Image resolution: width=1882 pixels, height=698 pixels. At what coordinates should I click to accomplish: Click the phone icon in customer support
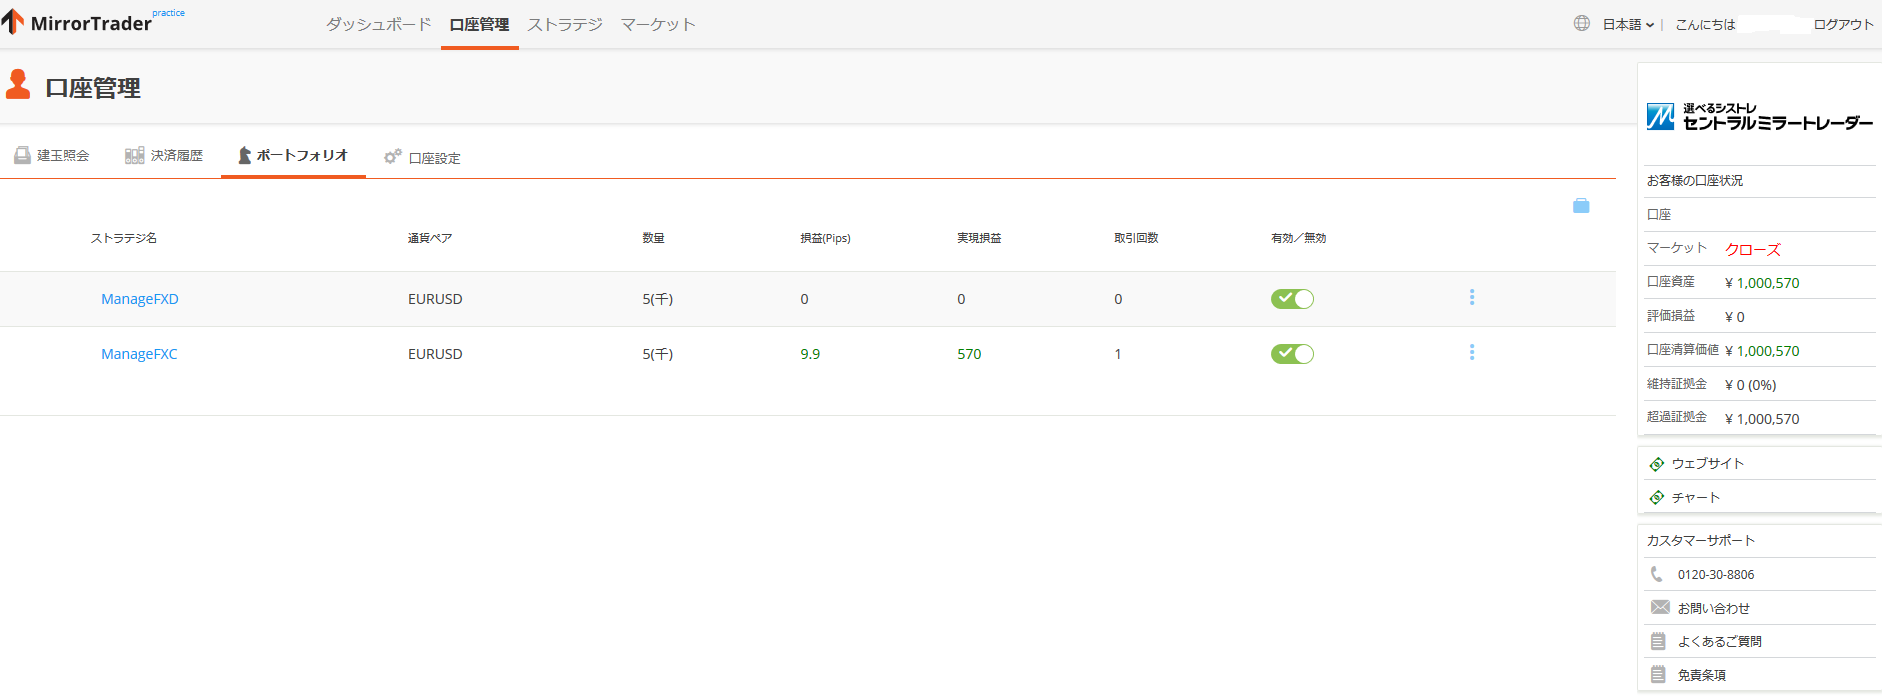[x=1657, y=574]
